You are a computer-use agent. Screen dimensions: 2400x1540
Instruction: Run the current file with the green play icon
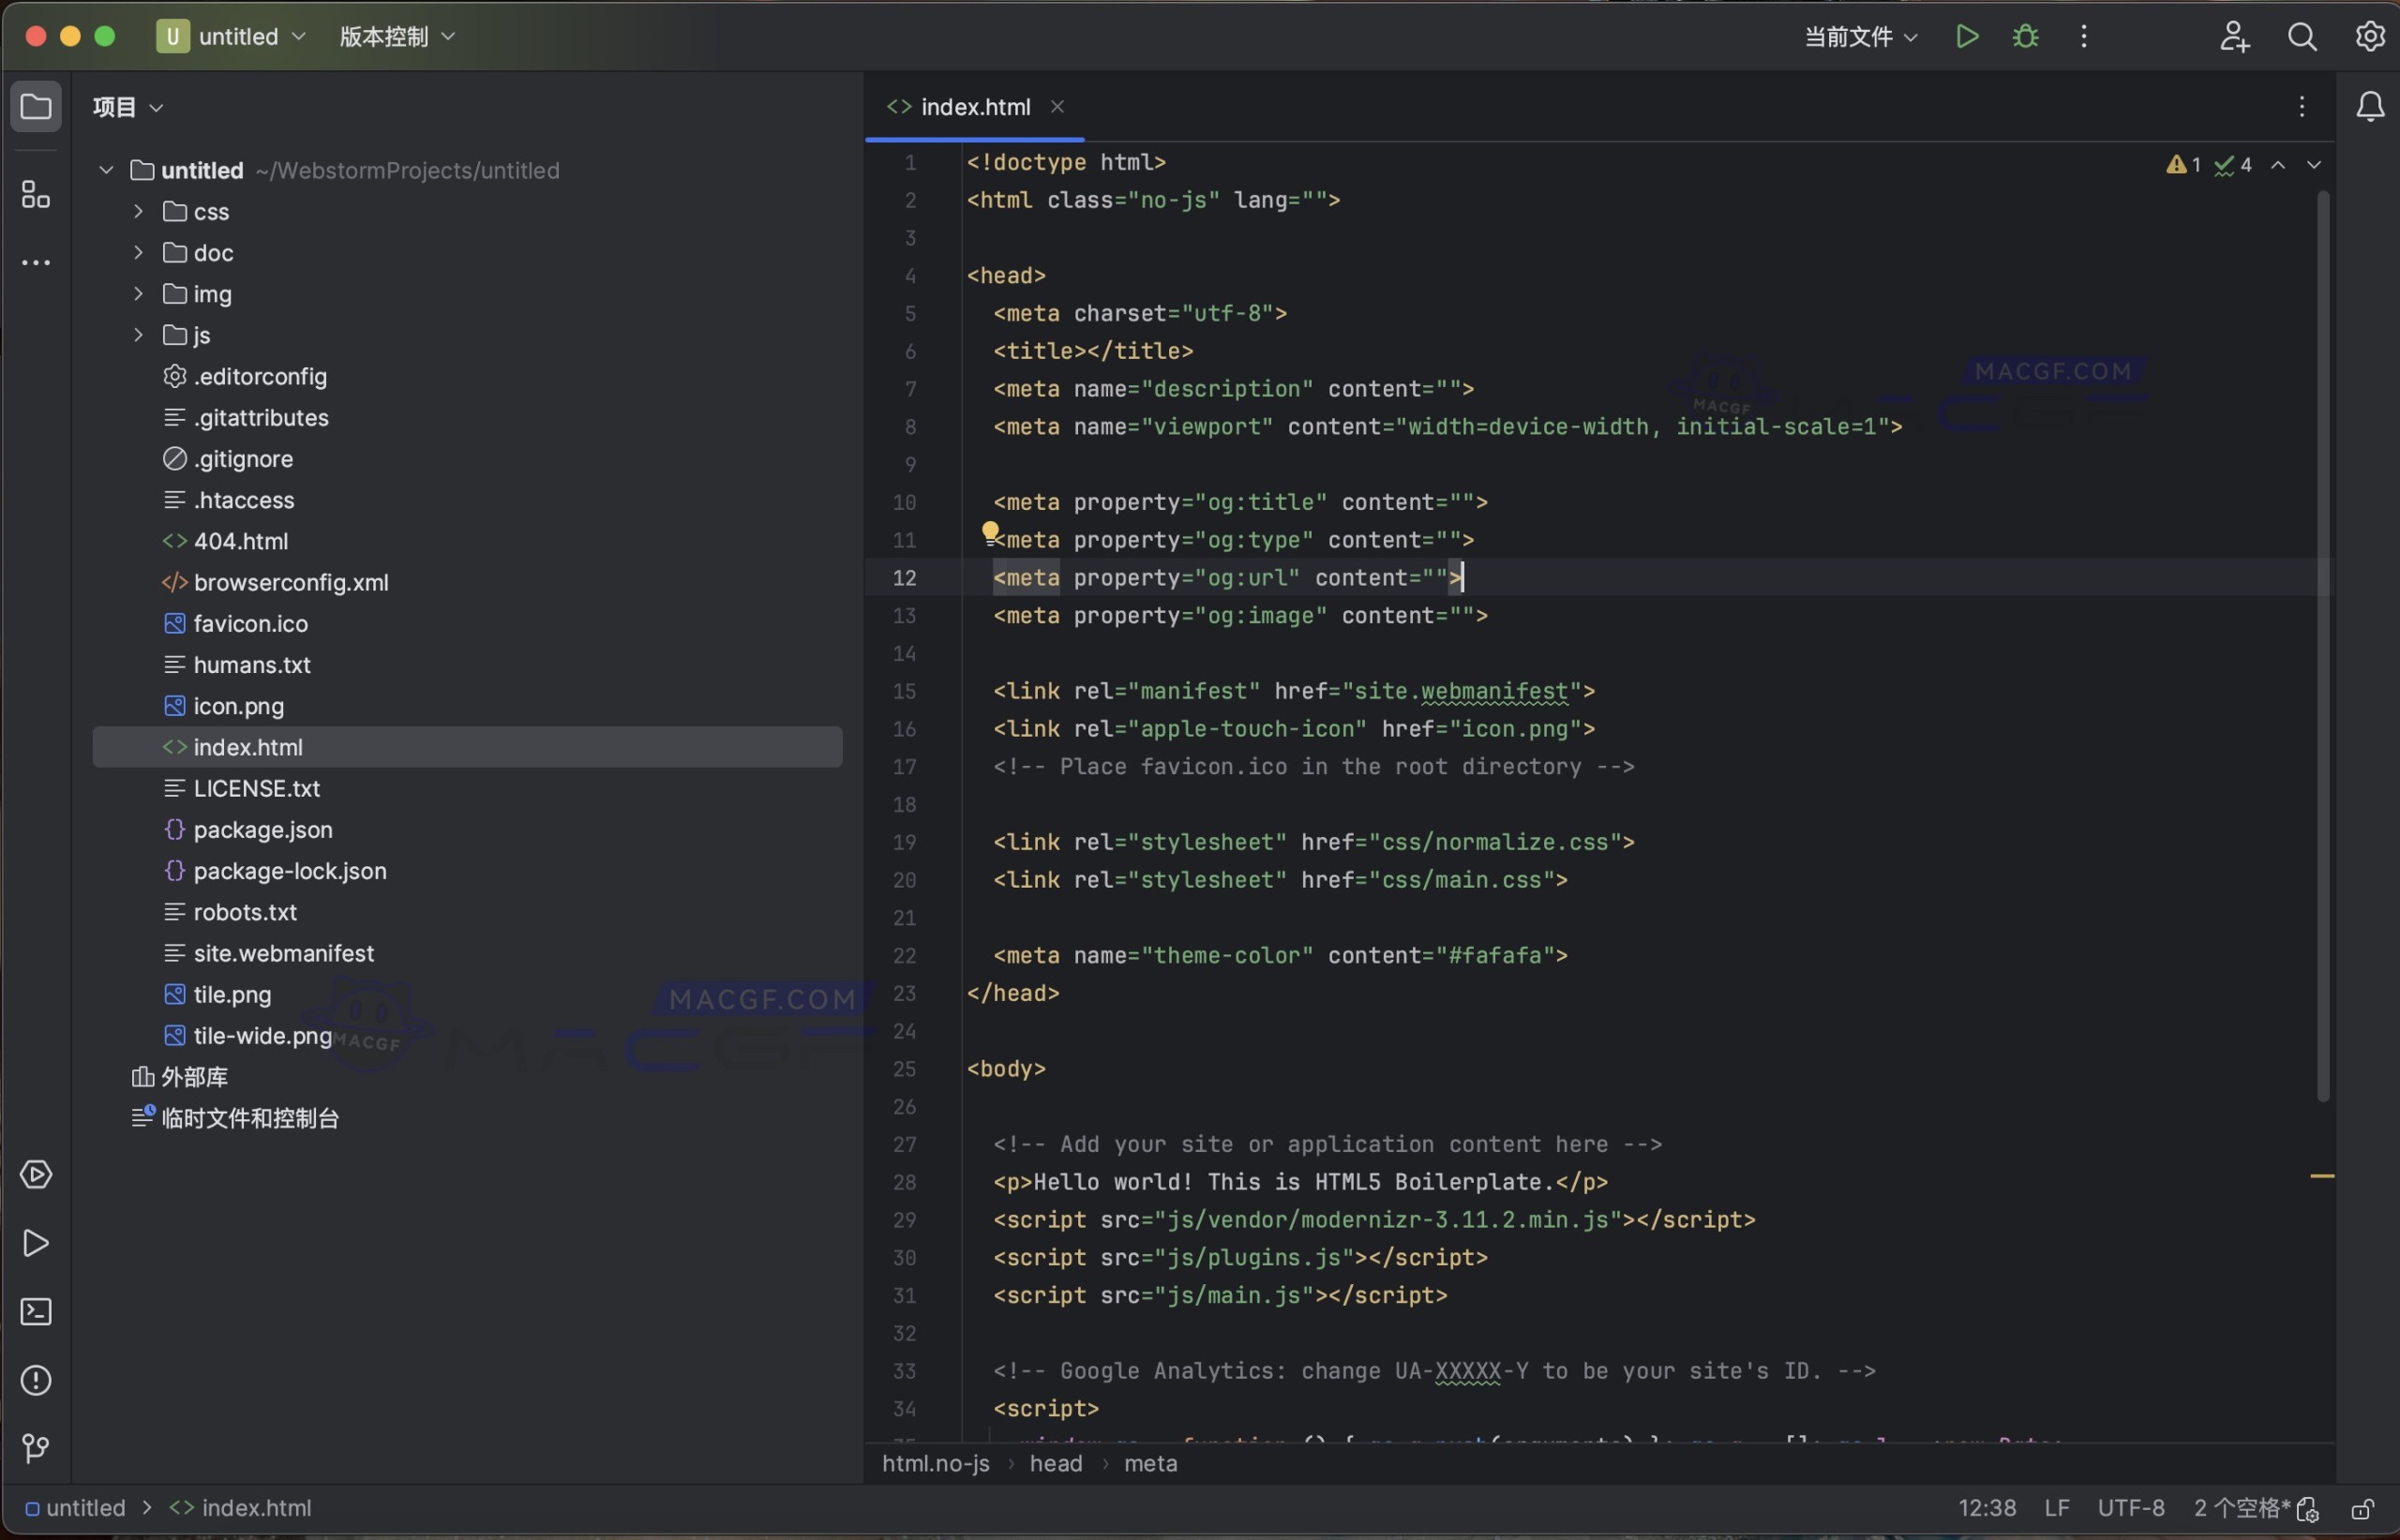(1965, 36)
